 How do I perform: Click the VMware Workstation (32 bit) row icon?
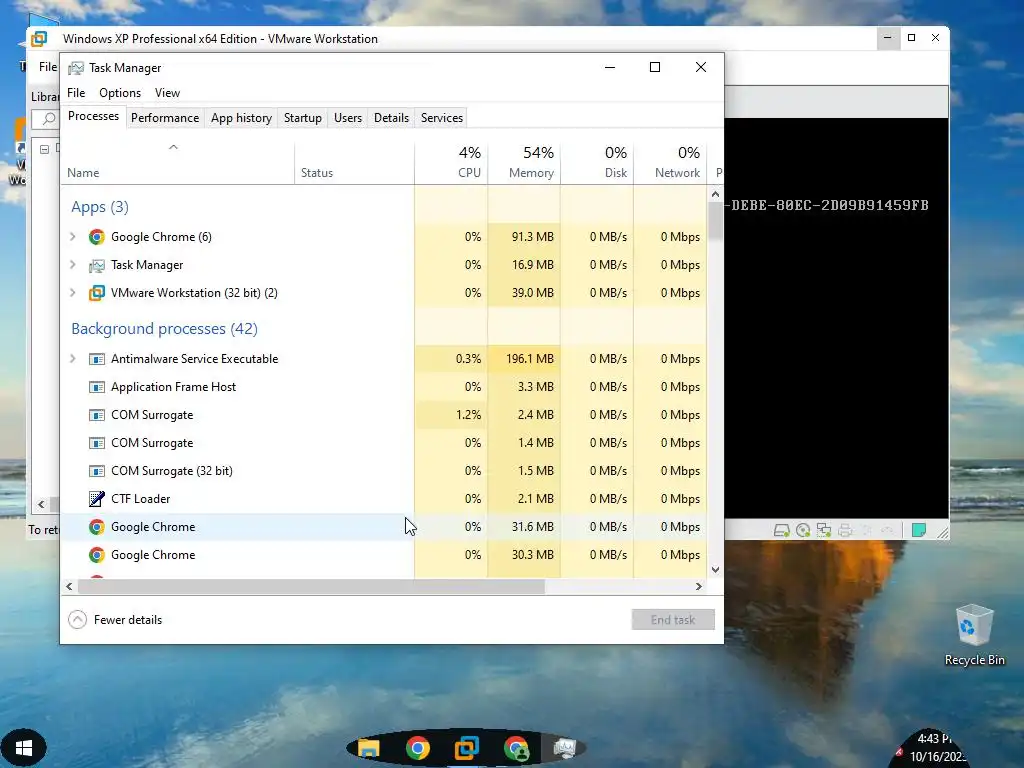[x=97, y=293]
